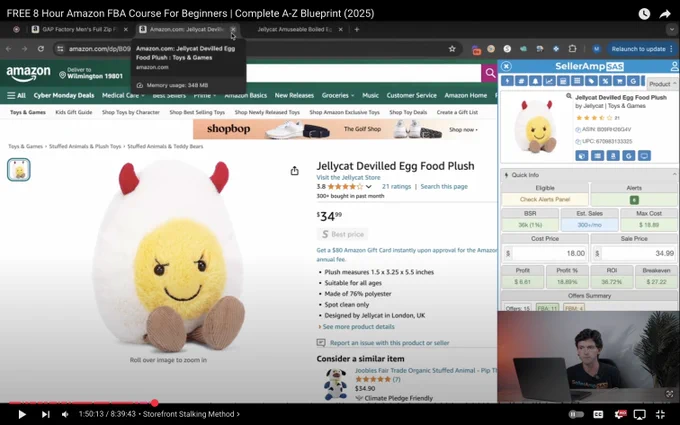The image size is (680, 425).
Task: Open Shop Toy Deals subnav link
Action: [408, 112]
